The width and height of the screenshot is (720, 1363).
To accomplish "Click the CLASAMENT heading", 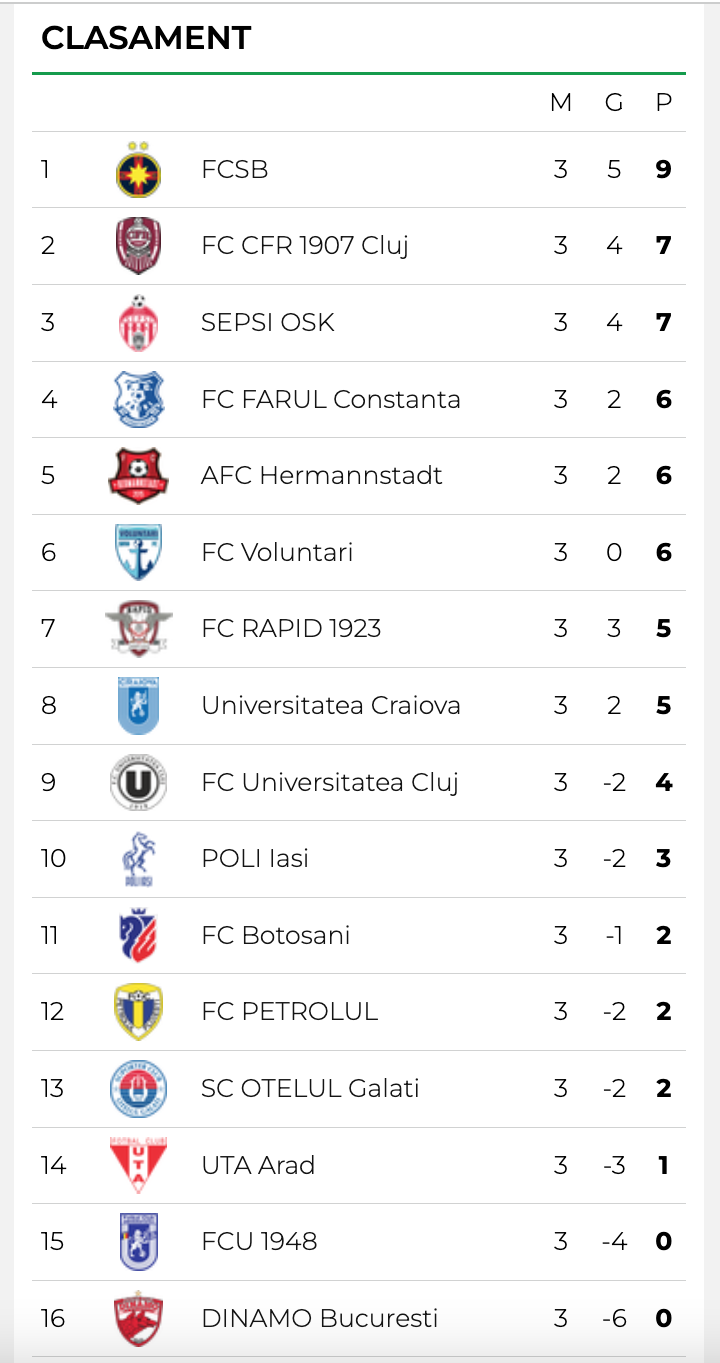I will [x=146, y=38].
